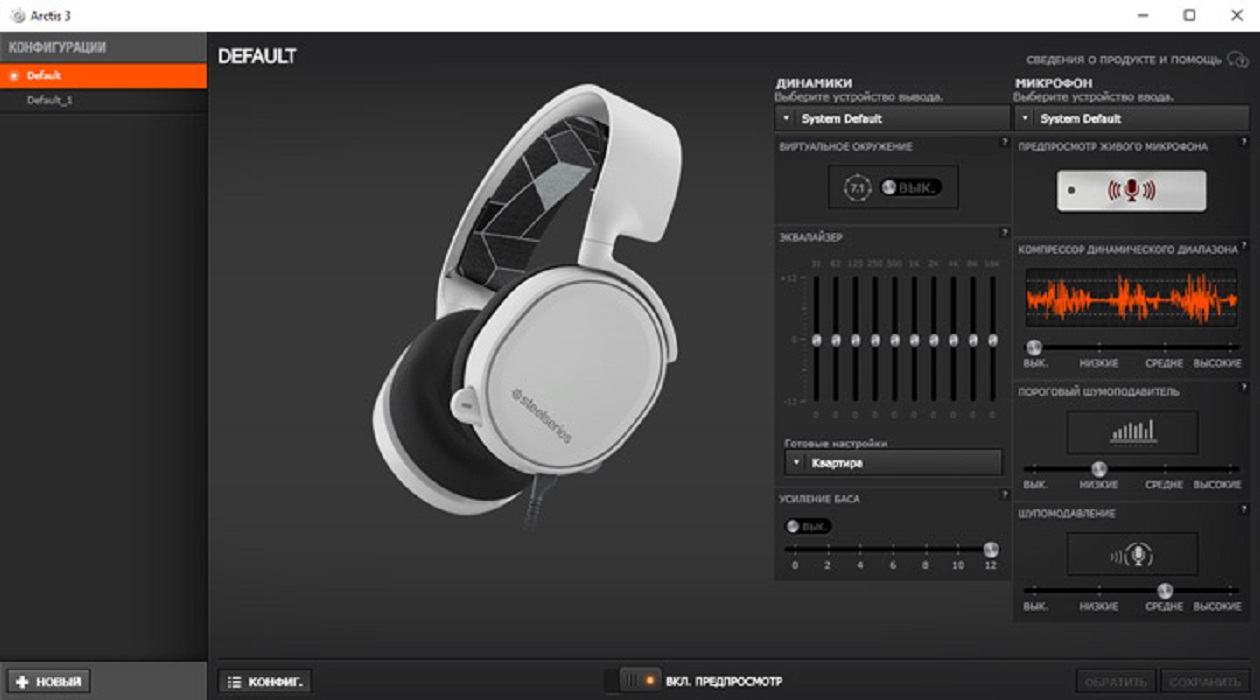Click the orange dot beside Default configuration
This screenshot has height=700, width=1260.
click(x=14, y=76)
